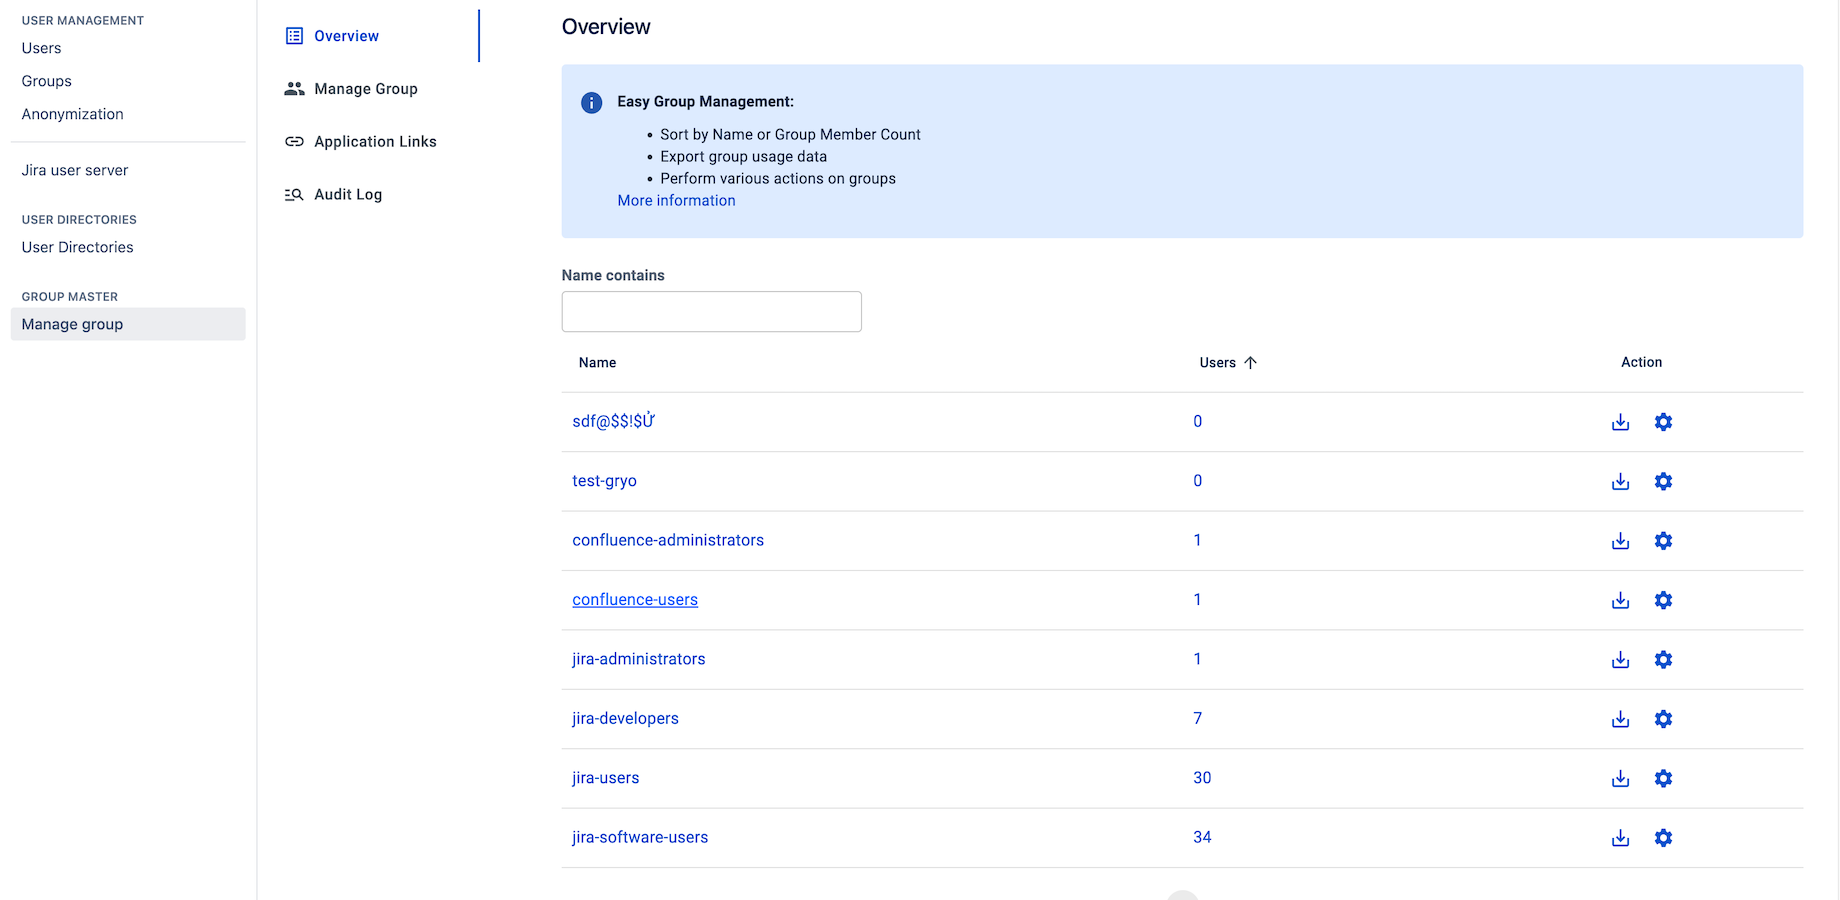
Task: Open the test-gryo group link
Action: 604,481
